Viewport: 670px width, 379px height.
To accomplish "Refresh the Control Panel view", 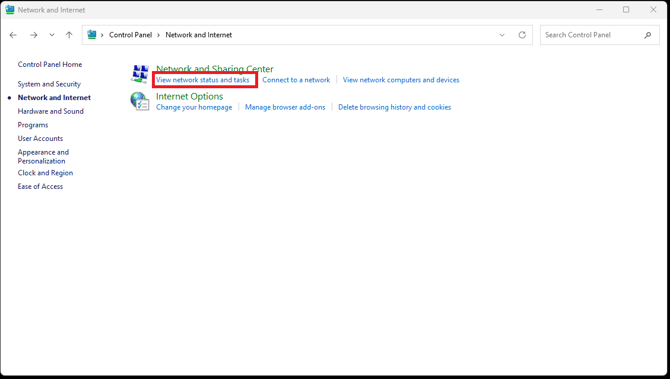I will click(x=522, y=35).
